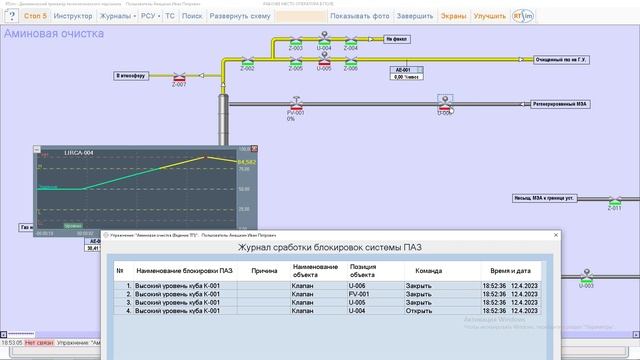640x360 pixels.
Task: Click the Завершить button
Action: point(415,16)
